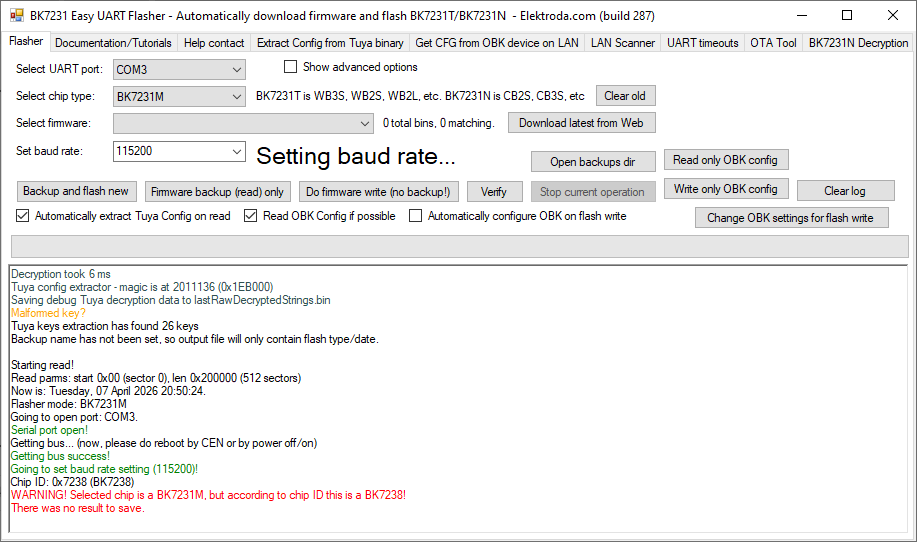
Task: Click the red WARNING Selected chip log line
Action: coord(208,495)
